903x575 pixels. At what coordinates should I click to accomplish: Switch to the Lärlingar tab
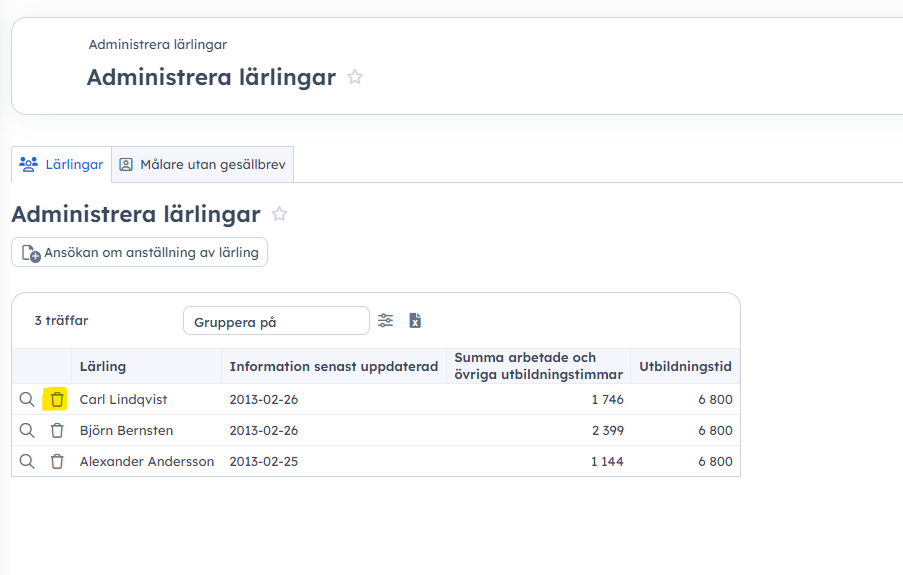point(62,165)
